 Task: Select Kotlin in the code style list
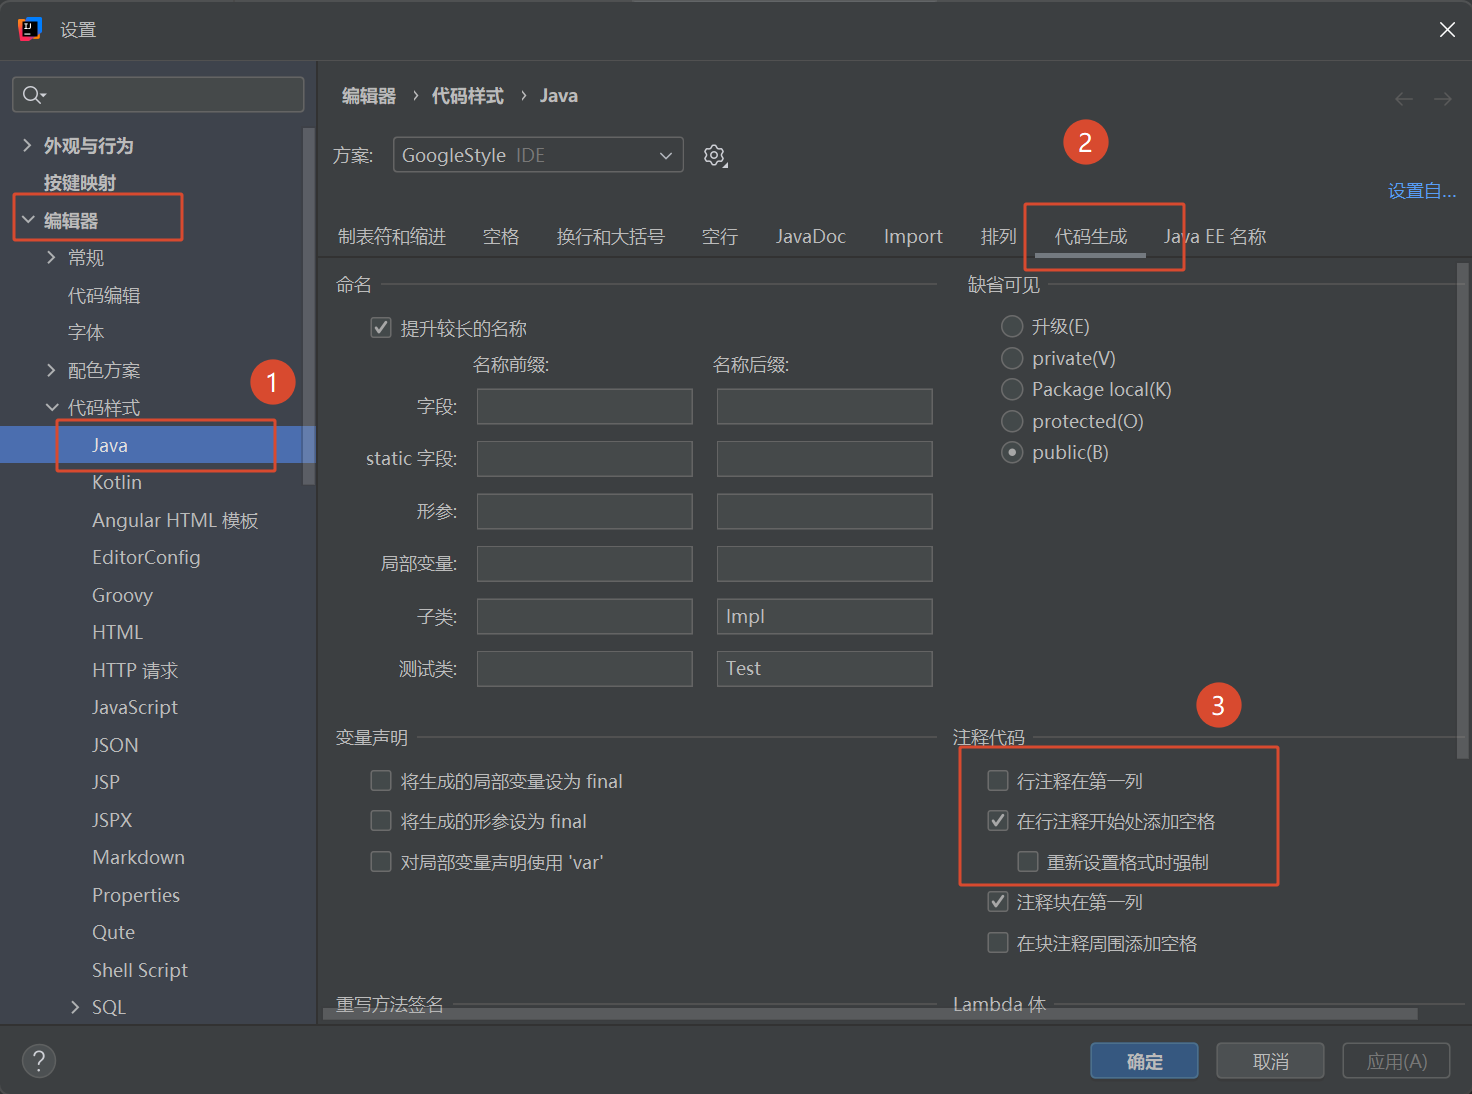coord(117,482)
